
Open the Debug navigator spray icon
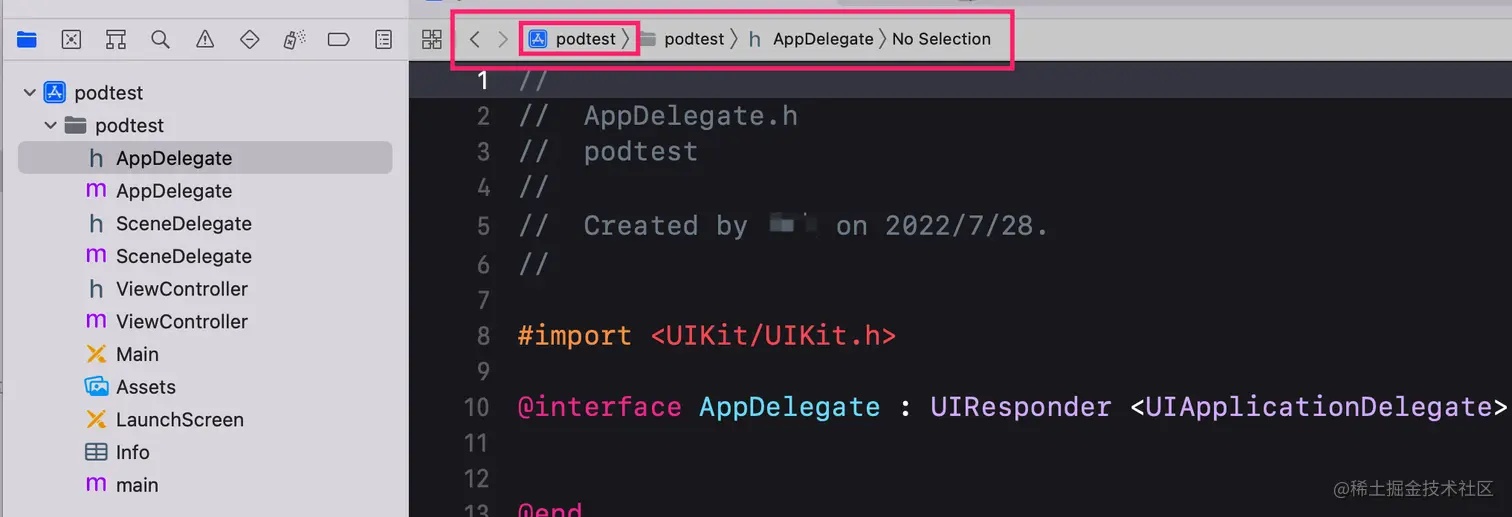294,40
